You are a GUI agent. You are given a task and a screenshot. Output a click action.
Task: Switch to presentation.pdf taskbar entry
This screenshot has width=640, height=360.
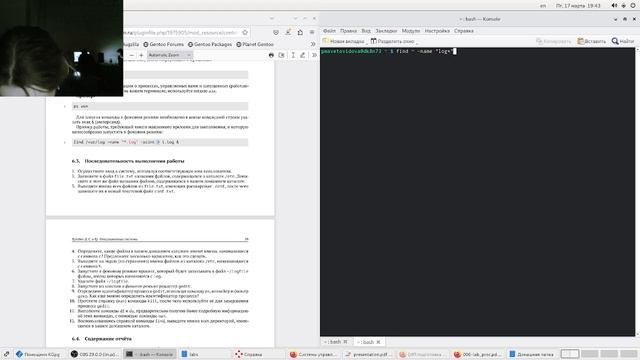point(367,354)
